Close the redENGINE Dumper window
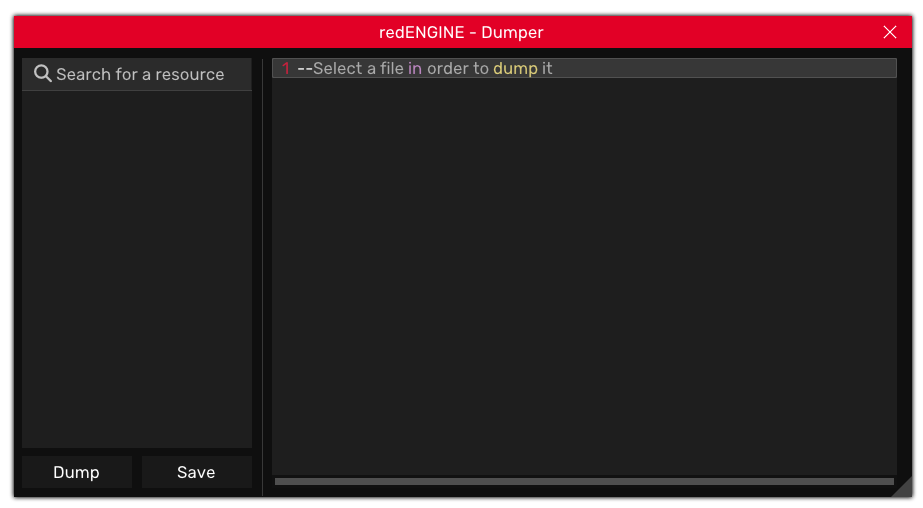923x508 pixels. (x=890, y=32)
